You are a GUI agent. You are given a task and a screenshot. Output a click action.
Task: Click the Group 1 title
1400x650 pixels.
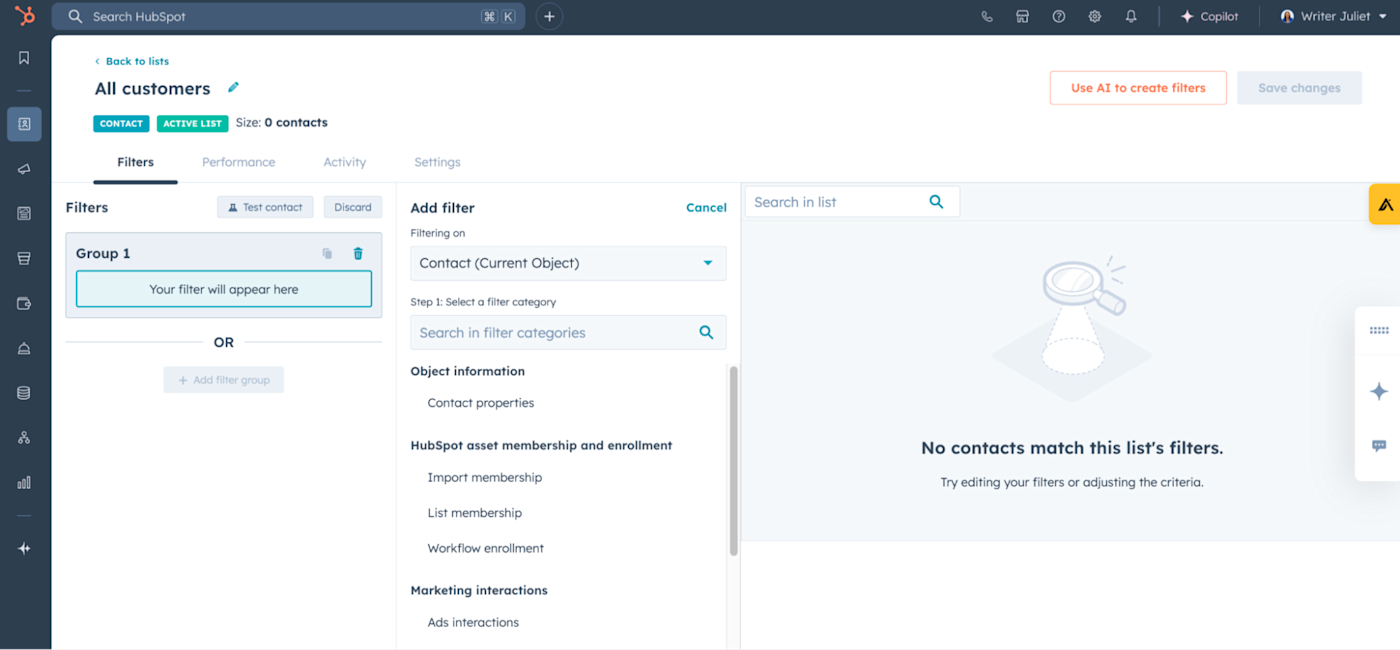[103, 254]
